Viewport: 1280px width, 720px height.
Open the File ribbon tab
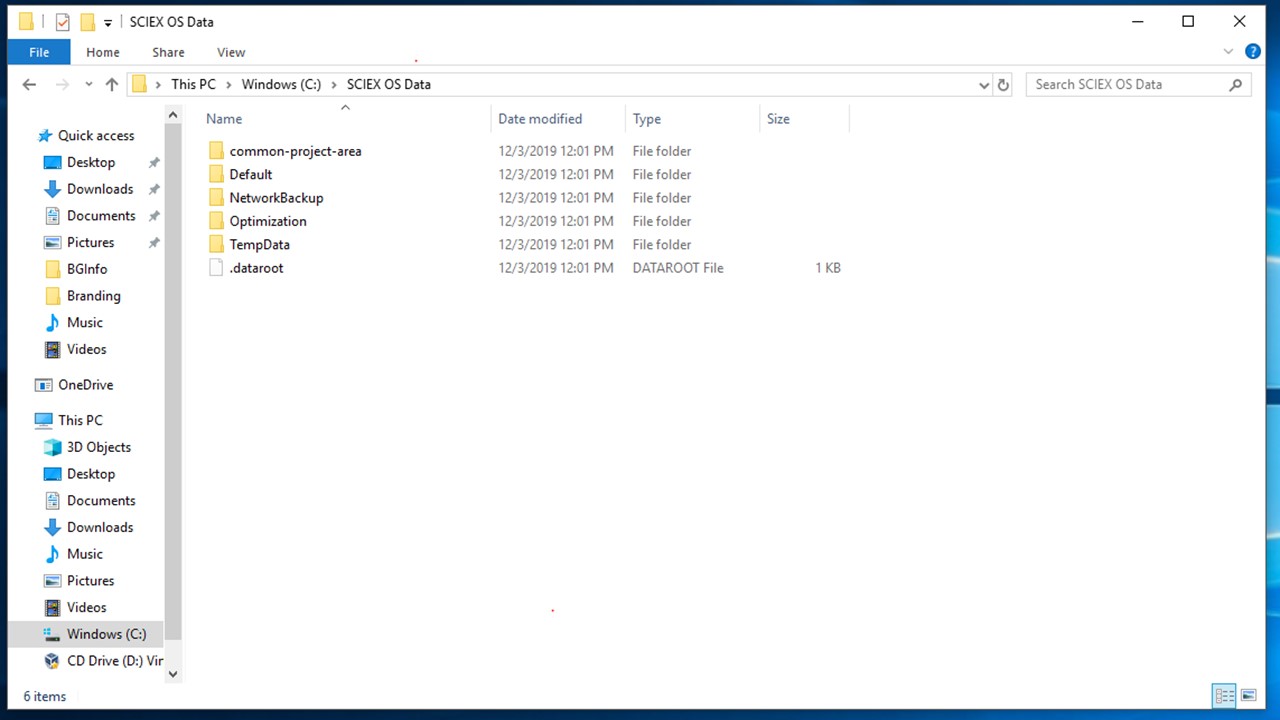[x=39, y=52]
